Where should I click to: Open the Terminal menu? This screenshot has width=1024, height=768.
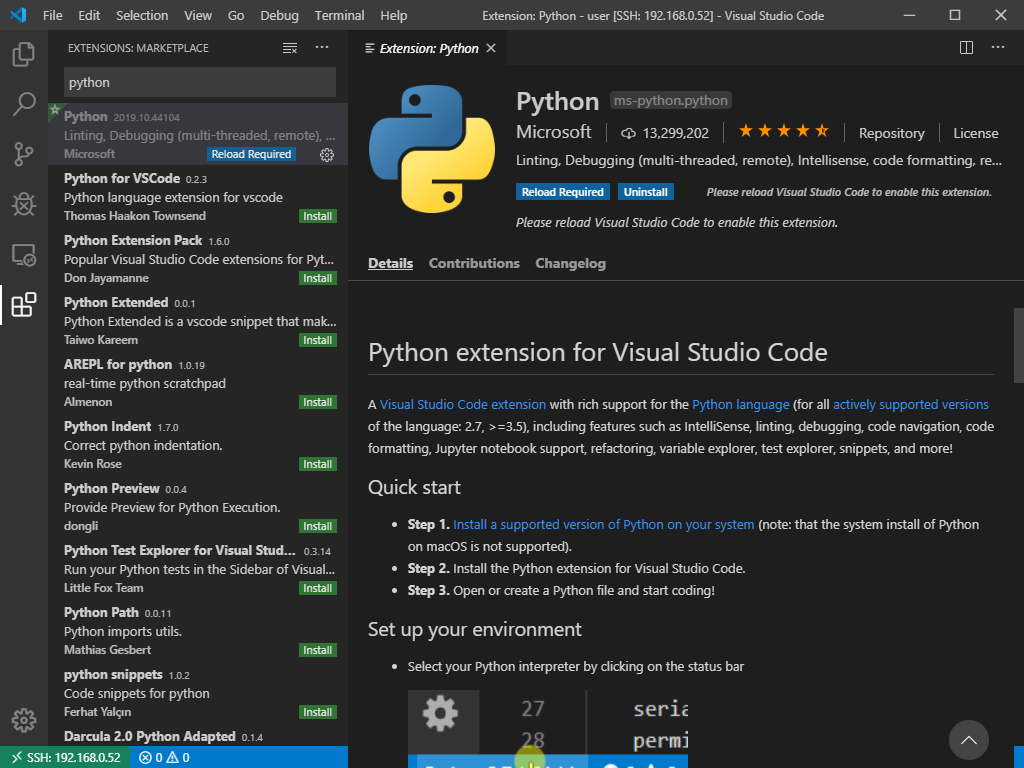coord(339,15)
